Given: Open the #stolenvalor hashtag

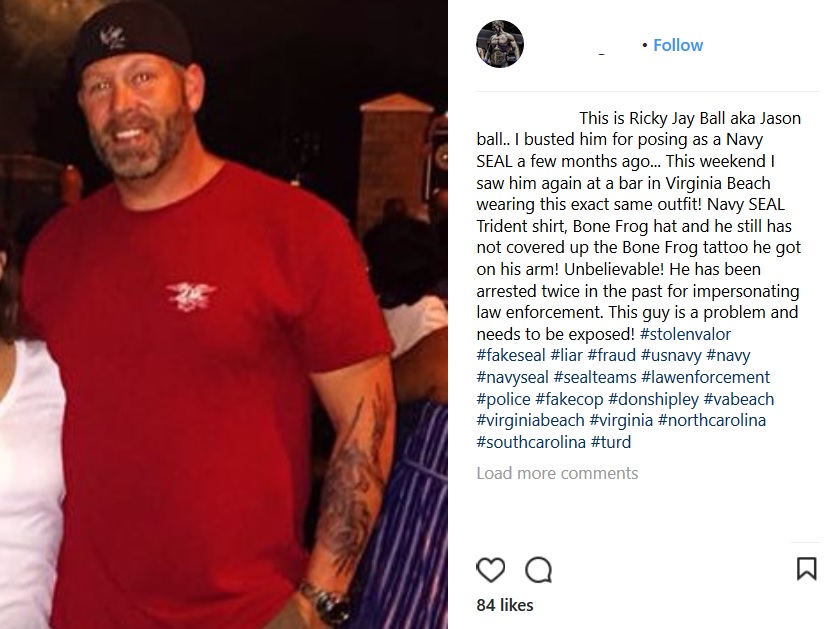Looking at the screenshot, I should coord(685,334).
